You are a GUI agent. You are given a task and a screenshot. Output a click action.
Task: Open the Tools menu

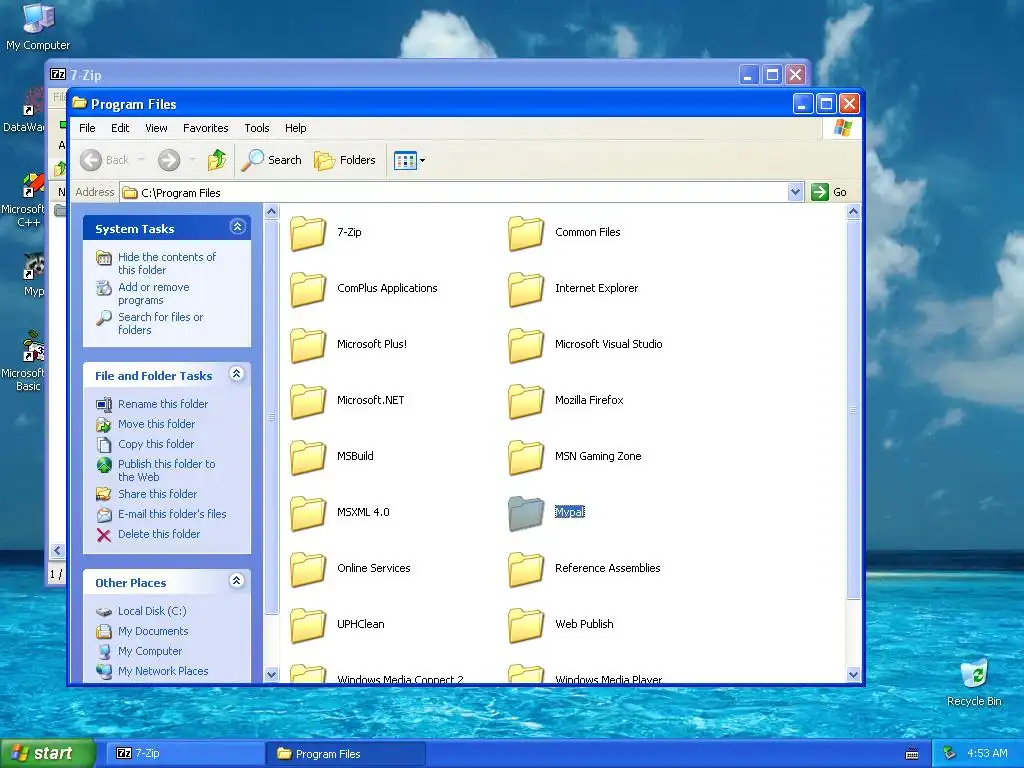[257, 128]
